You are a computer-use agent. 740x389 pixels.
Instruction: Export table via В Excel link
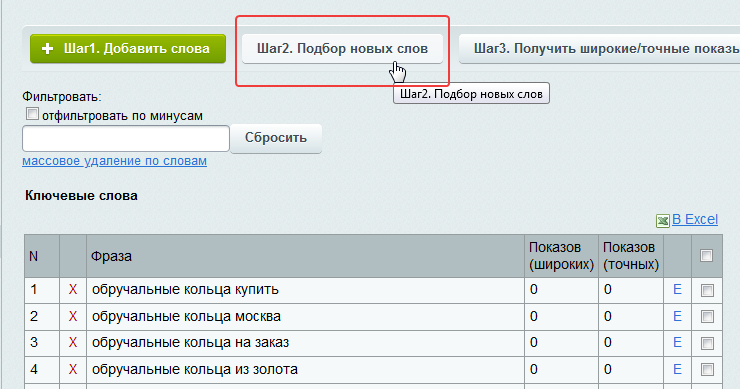click(695, 220)
